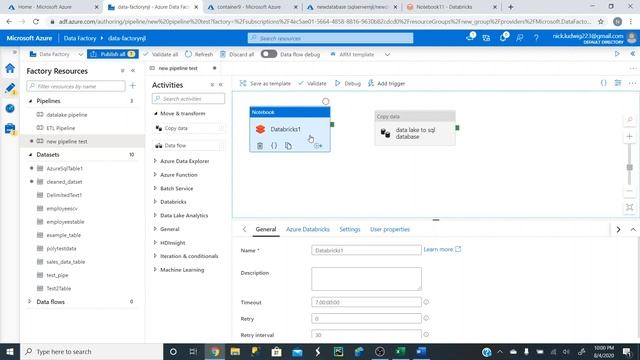Viewport: 640px width, 360px height.
Task: Open pipeline code view braces icon
Action: [x=603, y=83]
